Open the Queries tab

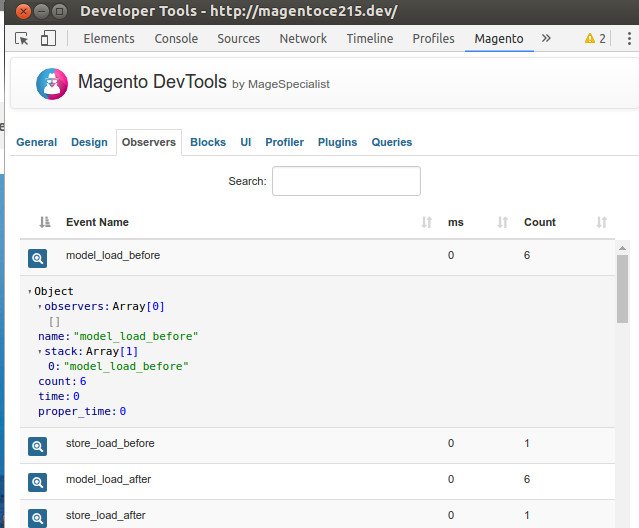(391, 142)
